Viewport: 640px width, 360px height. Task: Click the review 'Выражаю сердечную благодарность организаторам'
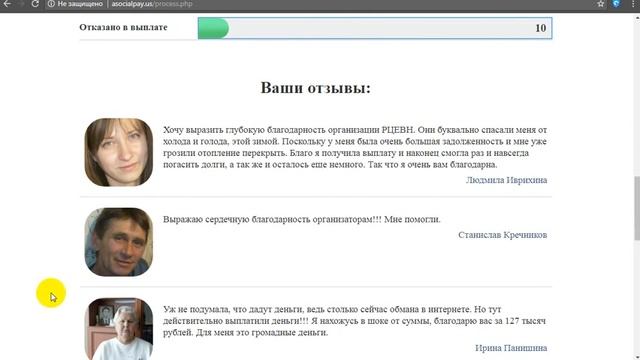coord(302,219)
